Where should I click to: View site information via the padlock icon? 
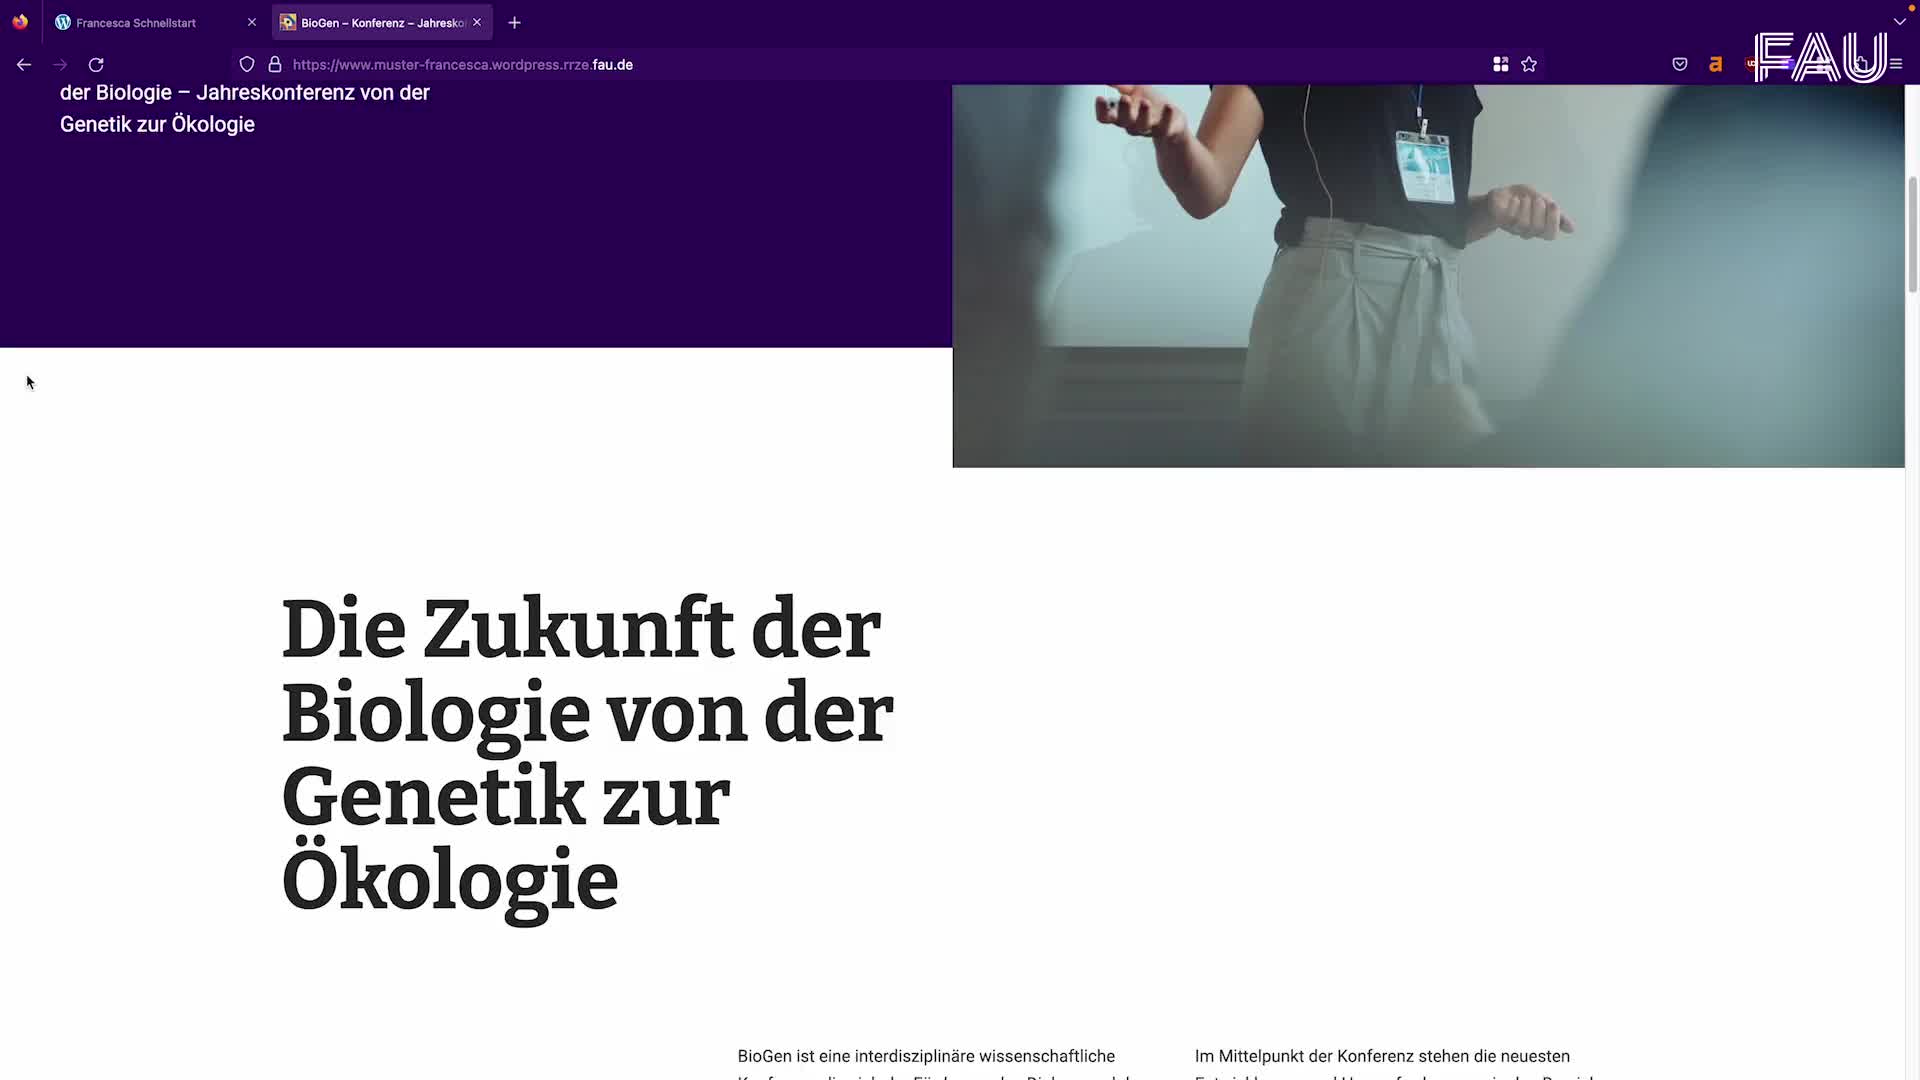pyautogui.click(x=275, y=64)
